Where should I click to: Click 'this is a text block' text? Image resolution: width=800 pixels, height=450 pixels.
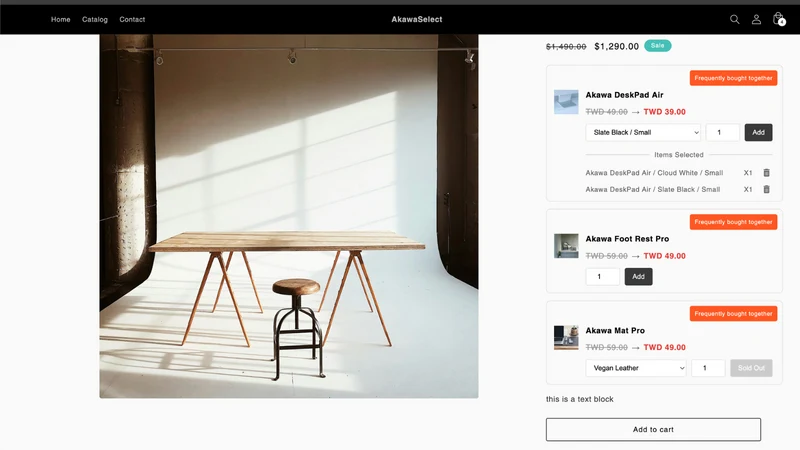pos(580,399)
